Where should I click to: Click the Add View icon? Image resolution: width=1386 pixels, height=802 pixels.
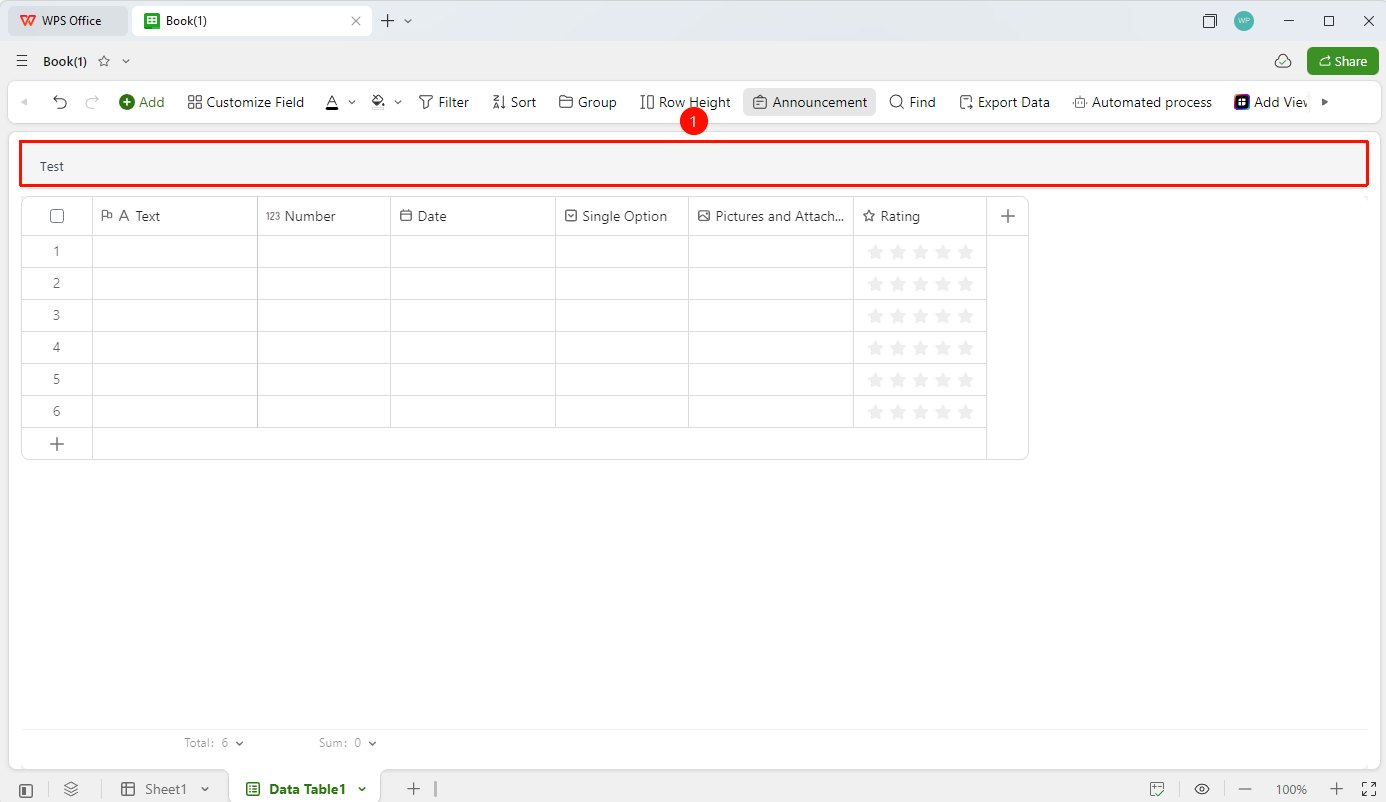pyautogui.click(x=1242, y=102)
